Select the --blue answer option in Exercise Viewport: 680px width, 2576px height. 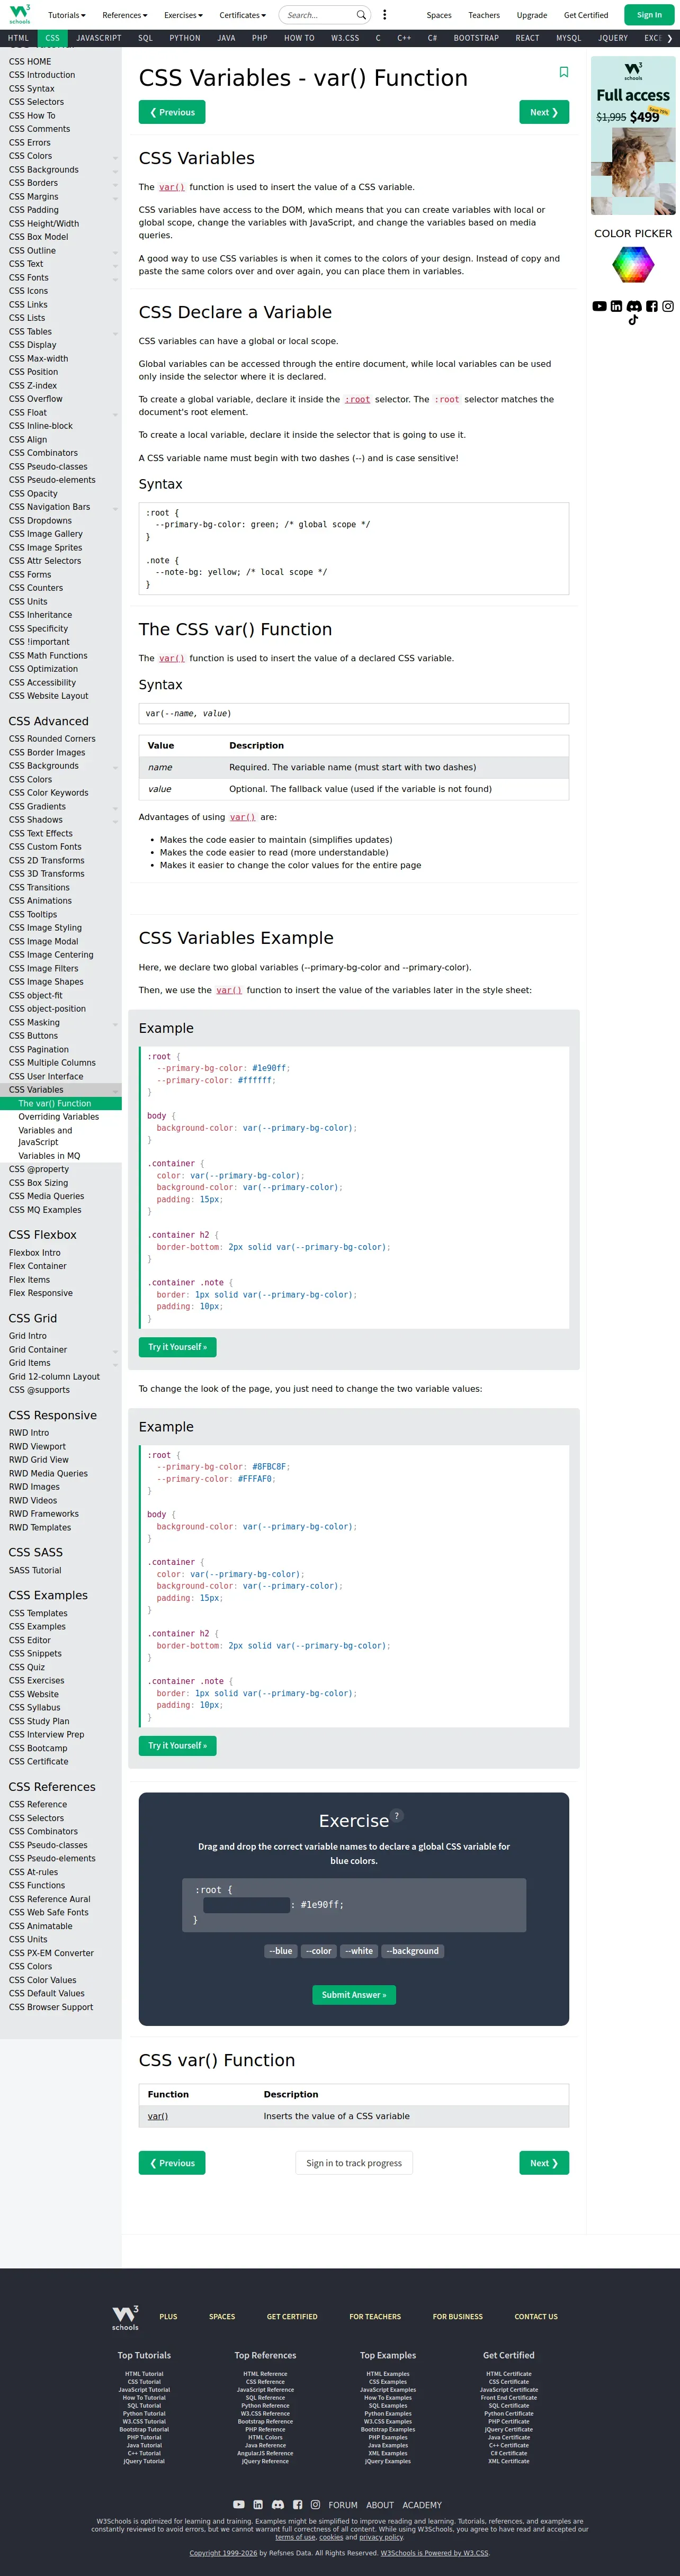coord(281,1951)
